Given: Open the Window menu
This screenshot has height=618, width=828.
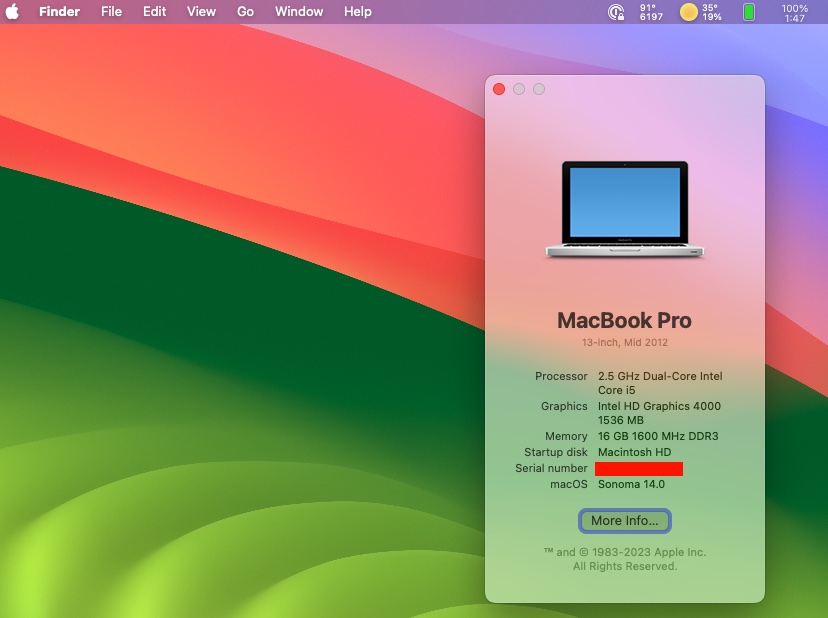Looking at the screenshot, I should pos(299,11).
